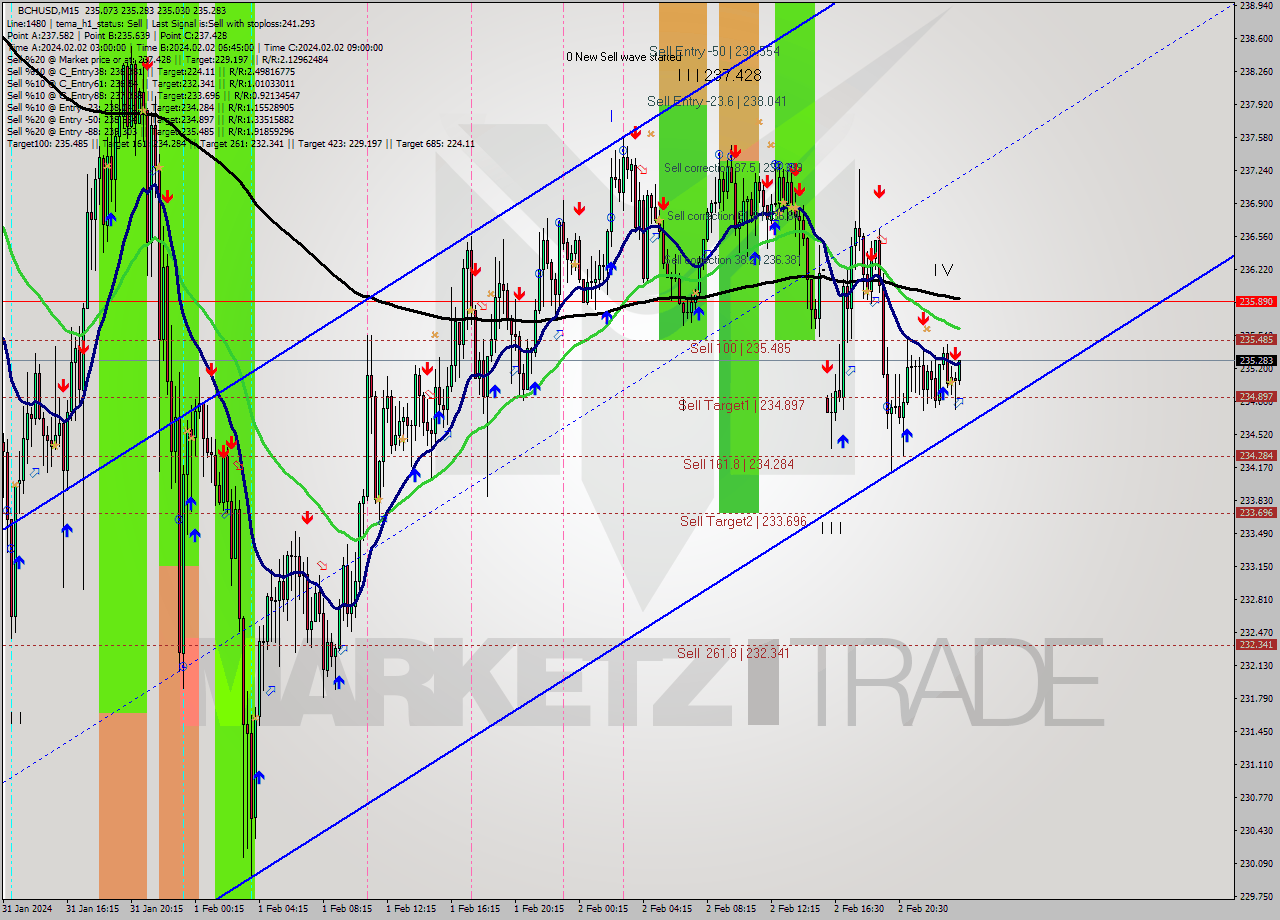Click the 'Sell Entry -50 | 238.554' label
Image resolution: width=1280 pixels, height=920 pixels.
[714, 51]
